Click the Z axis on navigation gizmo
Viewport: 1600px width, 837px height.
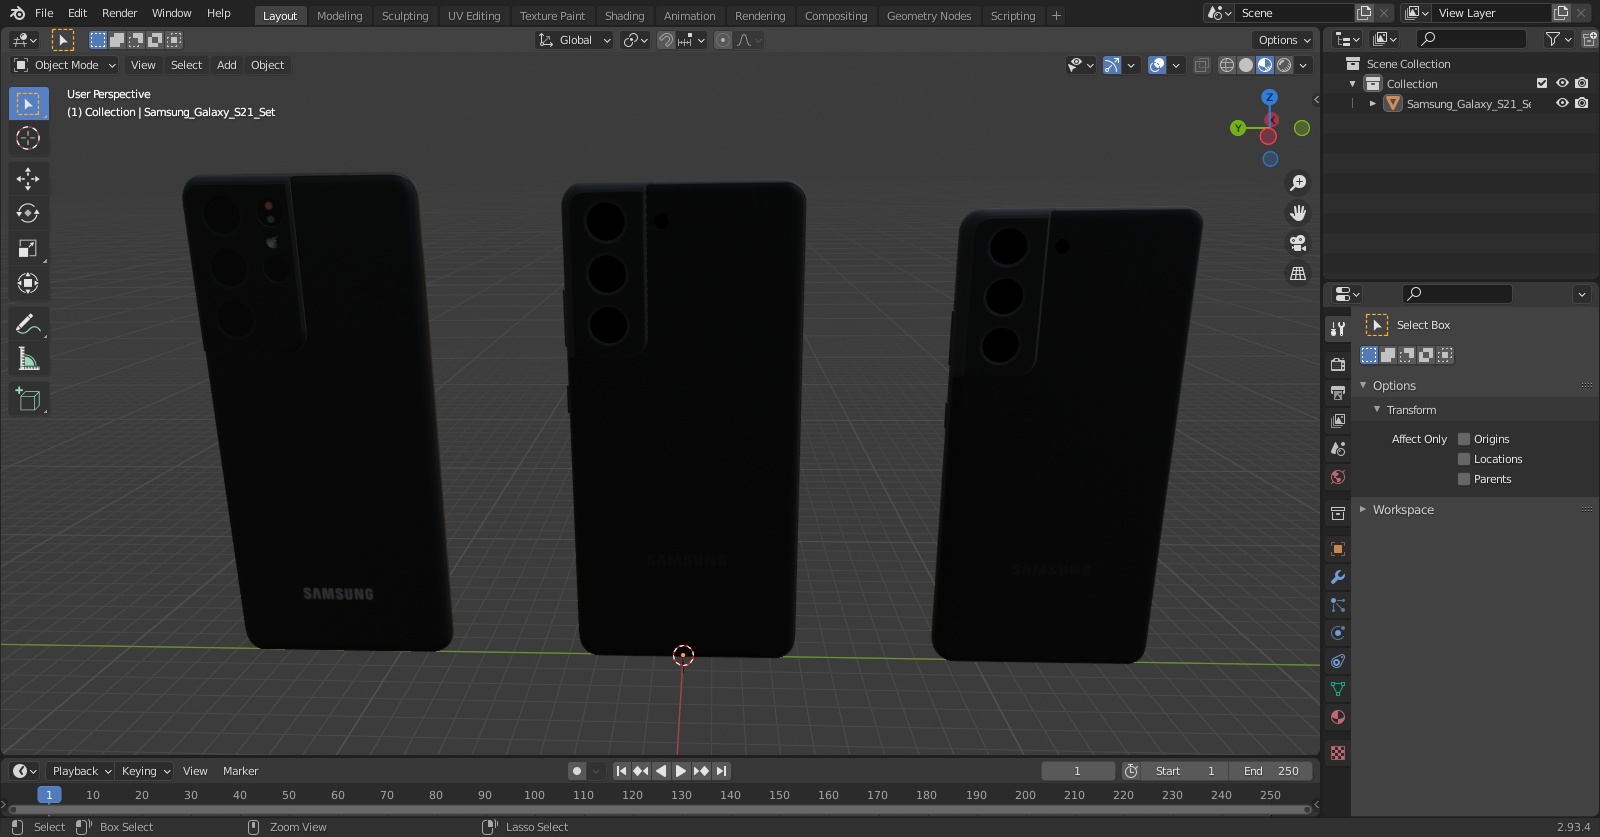(1270, 97)
